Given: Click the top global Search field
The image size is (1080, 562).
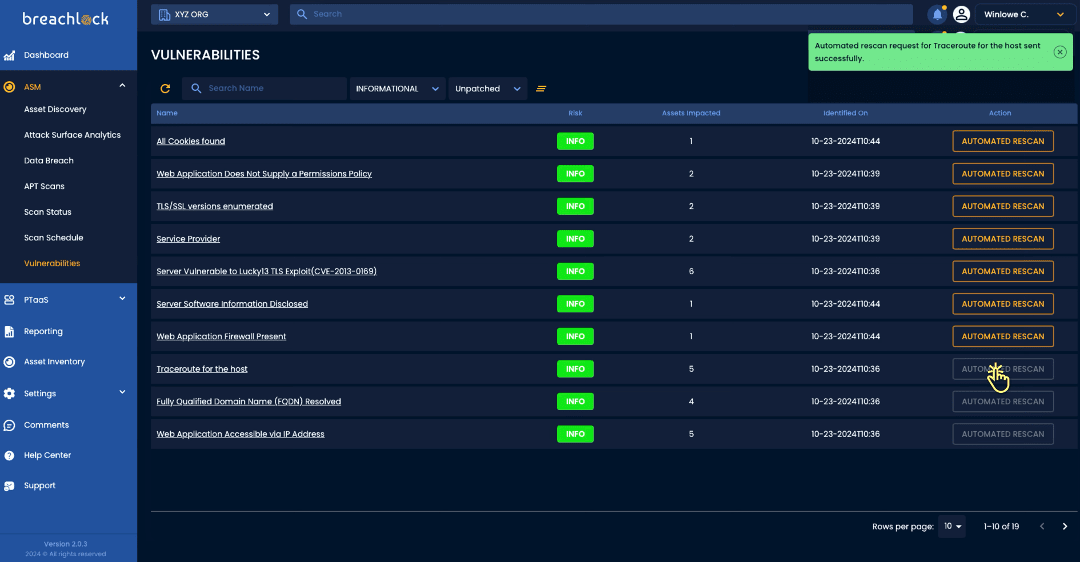Looking at the screenshot, I should [x=601, y=14].
